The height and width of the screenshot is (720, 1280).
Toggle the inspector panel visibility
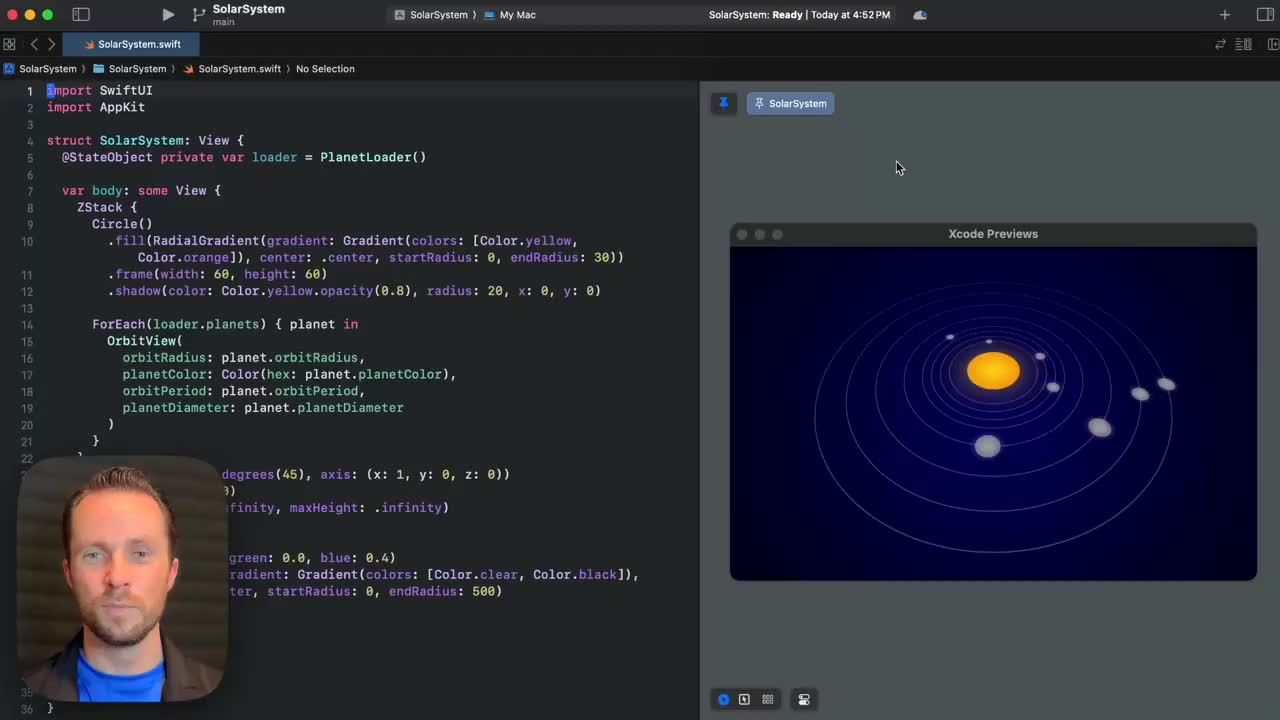pos(1263,14)
